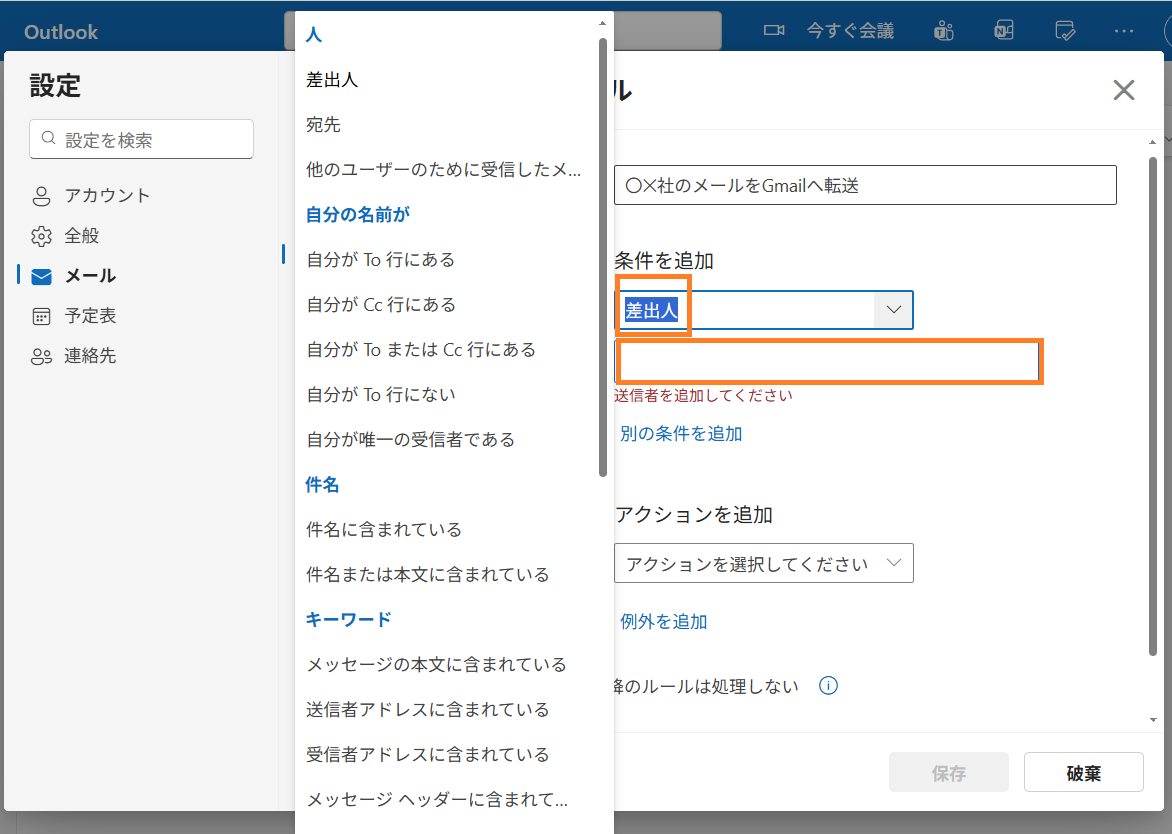Screen dimensions: 1172x834
Task: Click the 設定を検索 search box
Action: point(142,140)
